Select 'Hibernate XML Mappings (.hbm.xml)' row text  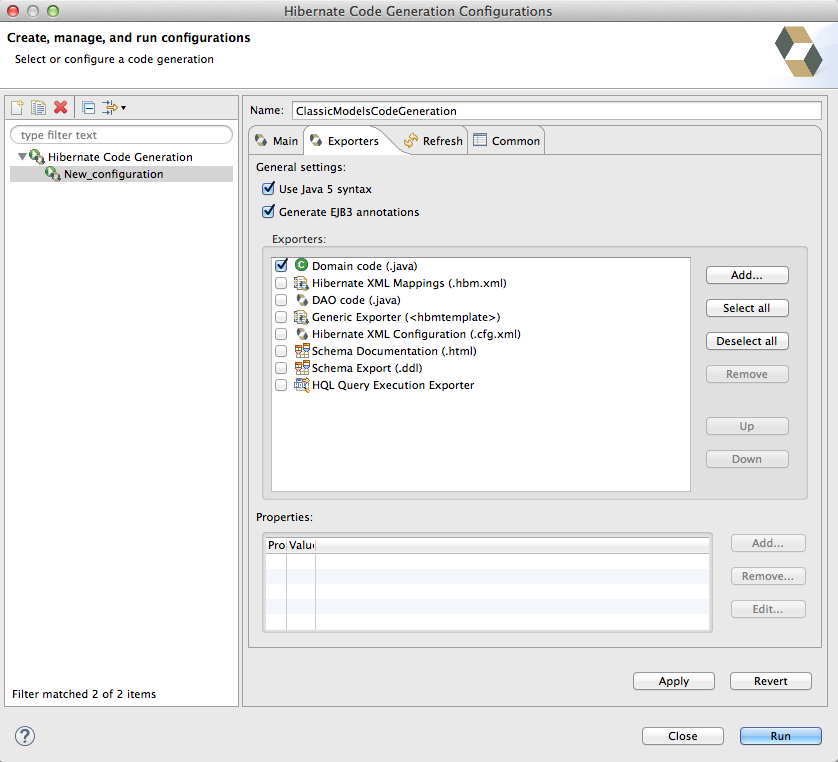pyautogui.click(x=409, y=283)
